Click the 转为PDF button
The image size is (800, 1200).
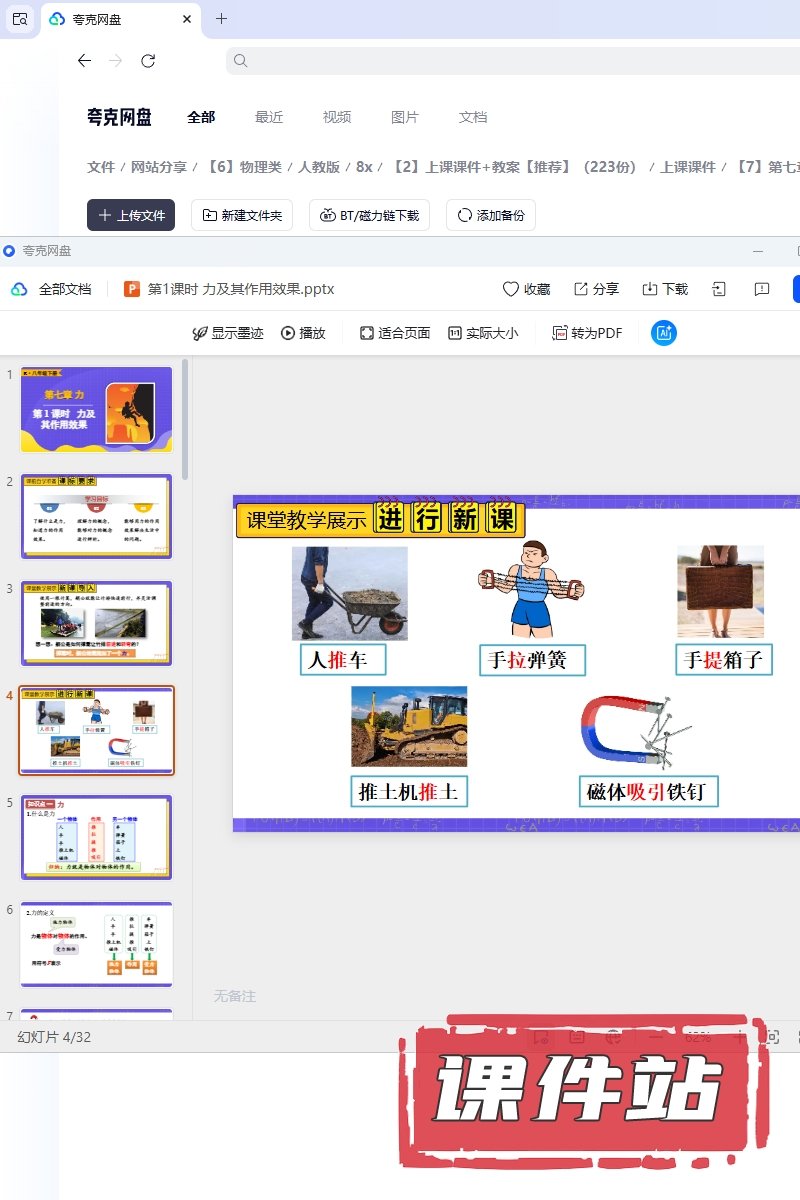(587, 333)
